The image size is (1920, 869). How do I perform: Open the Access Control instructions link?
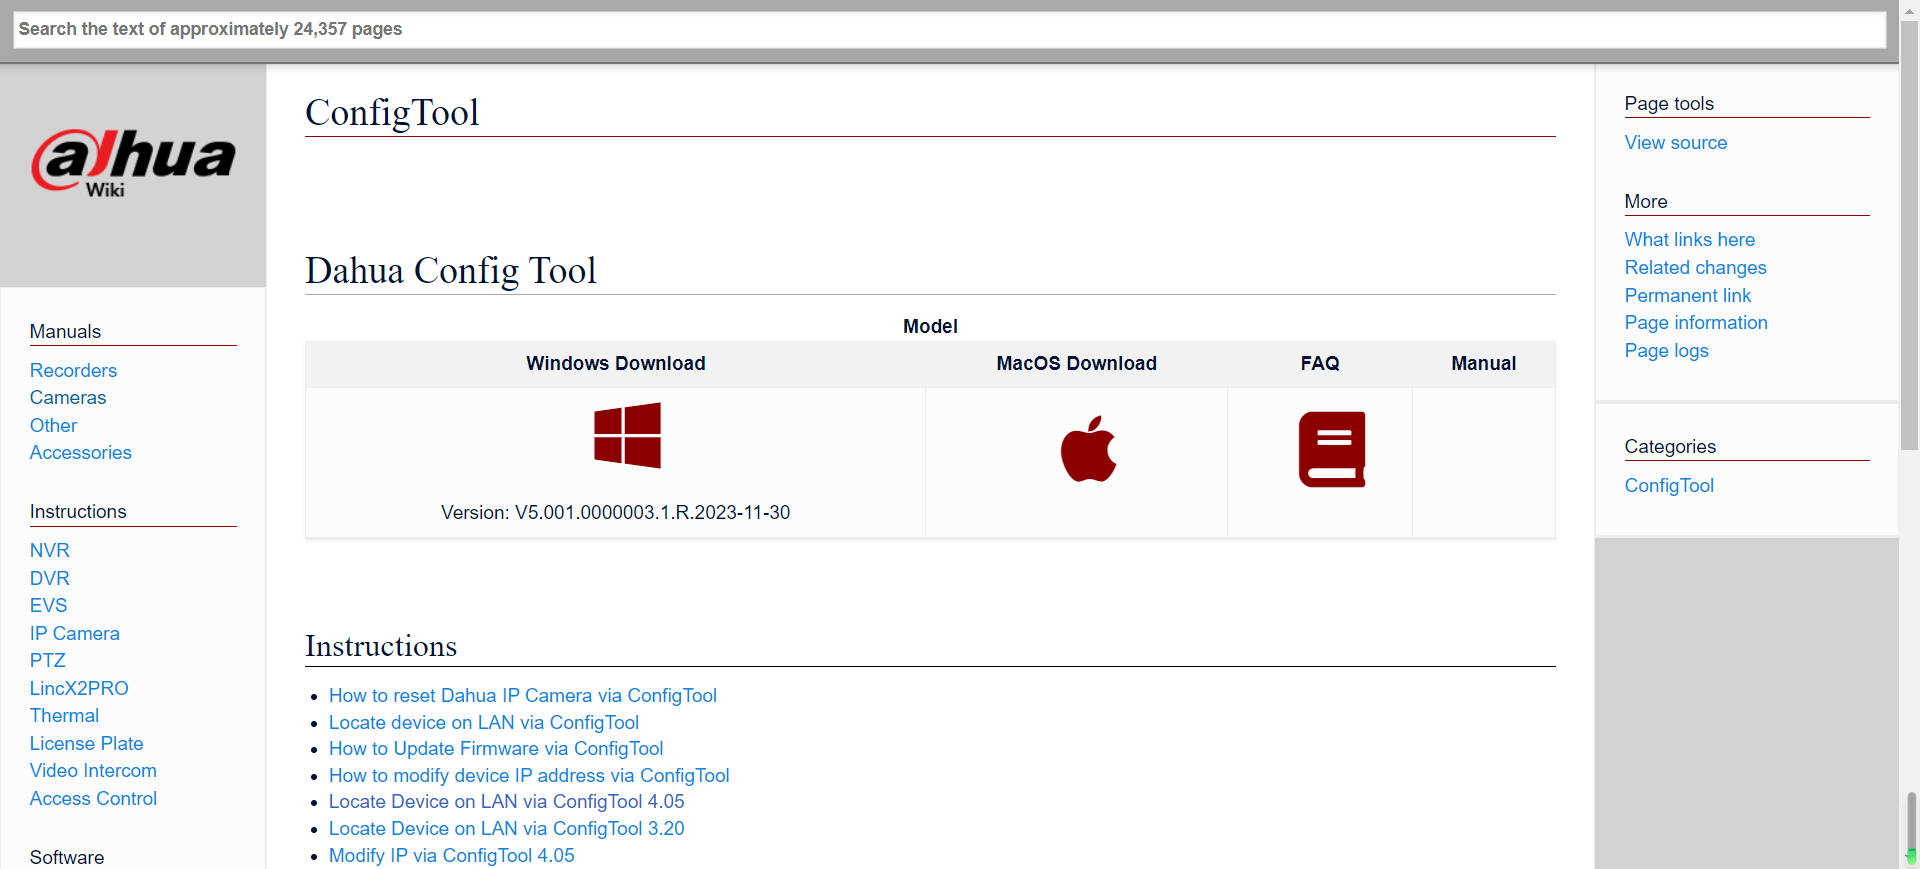pyautogui.click(x=93, y=798)
